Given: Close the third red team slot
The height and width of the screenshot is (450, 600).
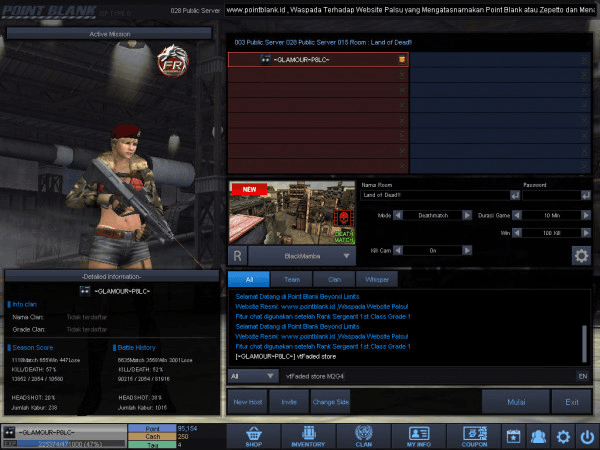Looking at the screenshot, I should 402,90.
